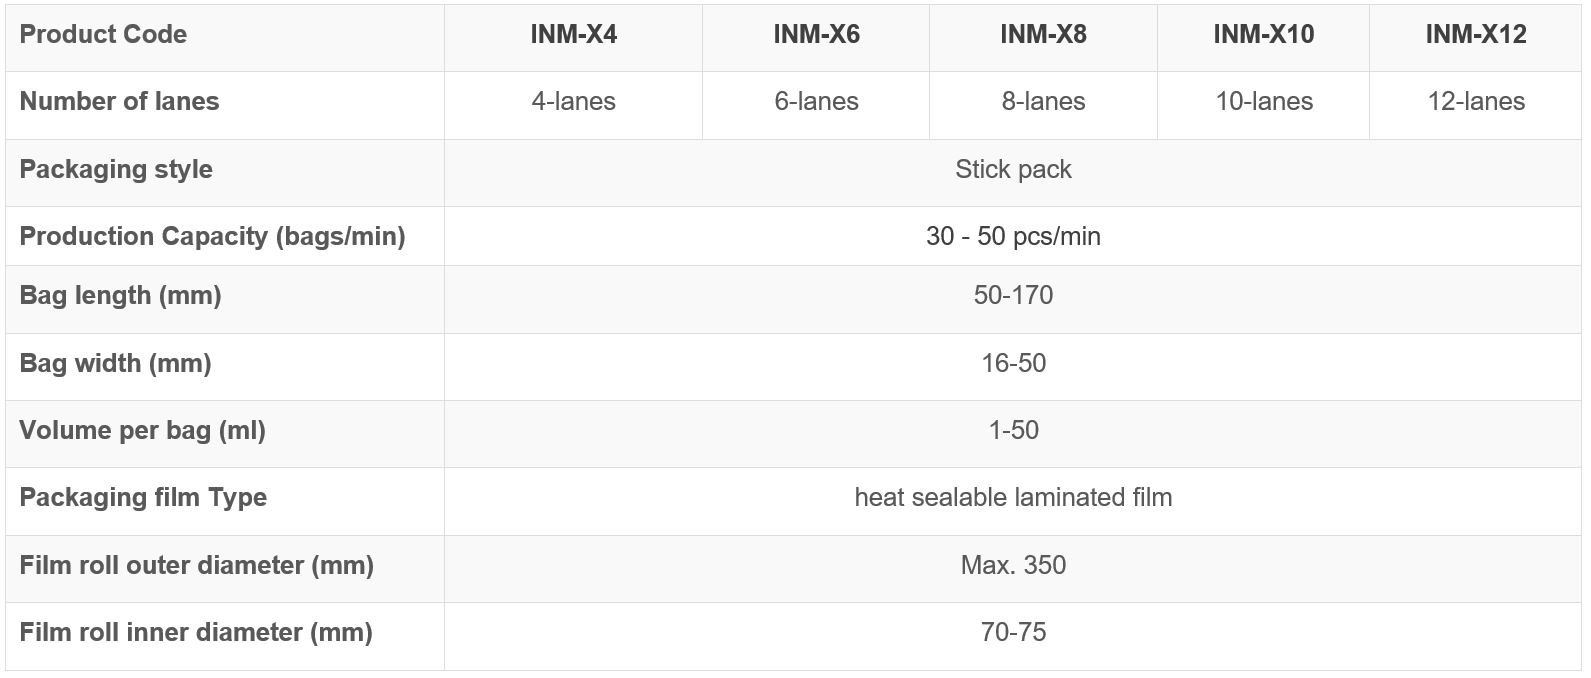Click the 1-50 volume per bag value
The image size is (1591, 678).
(1013, 431)
